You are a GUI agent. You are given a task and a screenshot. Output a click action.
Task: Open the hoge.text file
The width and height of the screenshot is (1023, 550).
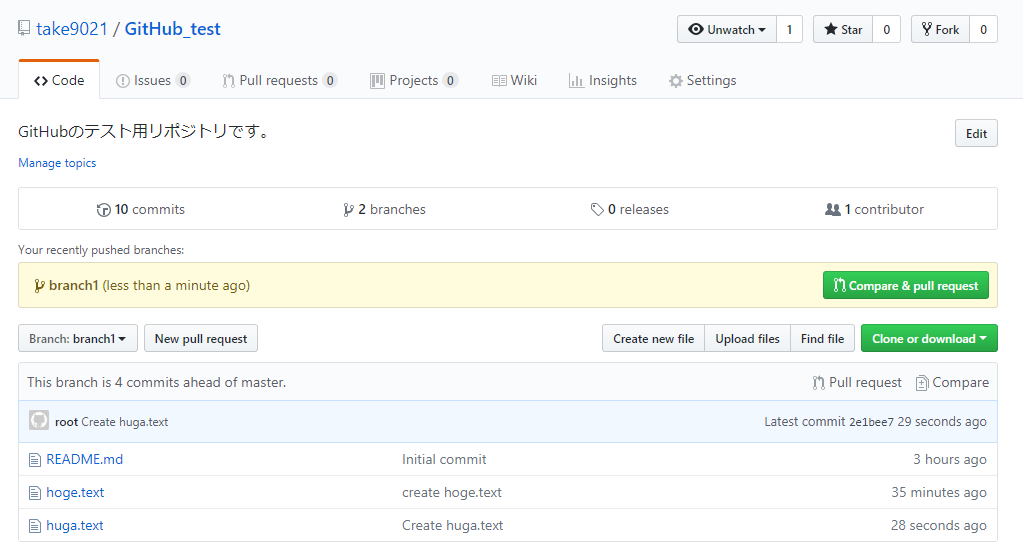coord(75,493)
